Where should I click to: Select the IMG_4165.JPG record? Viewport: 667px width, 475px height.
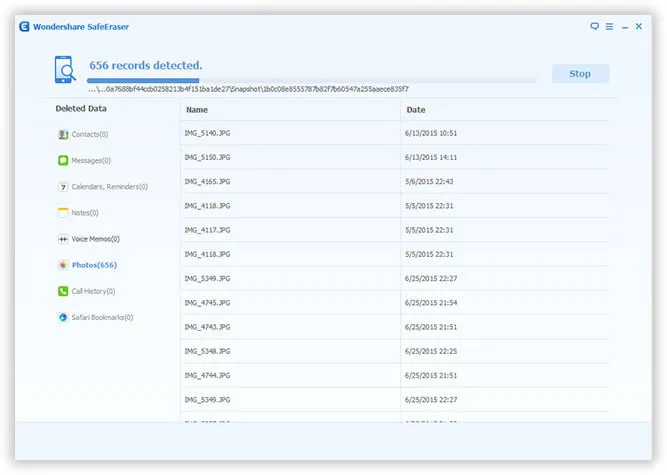click(290, 181)
